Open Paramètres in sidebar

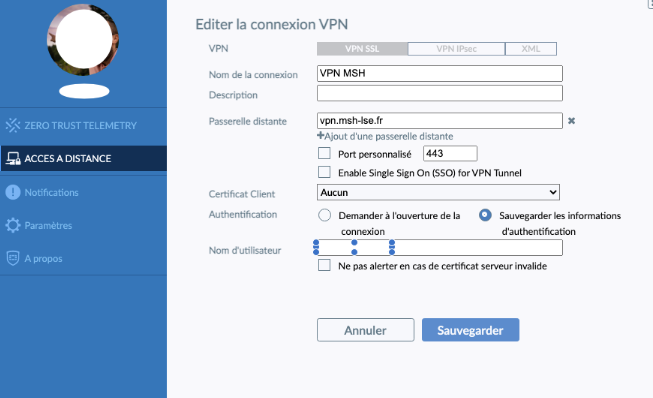83,225
